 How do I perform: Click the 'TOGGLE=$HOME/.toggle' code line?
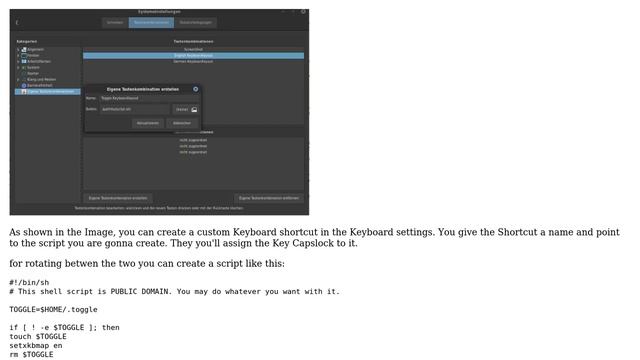[x=53, y=309]
